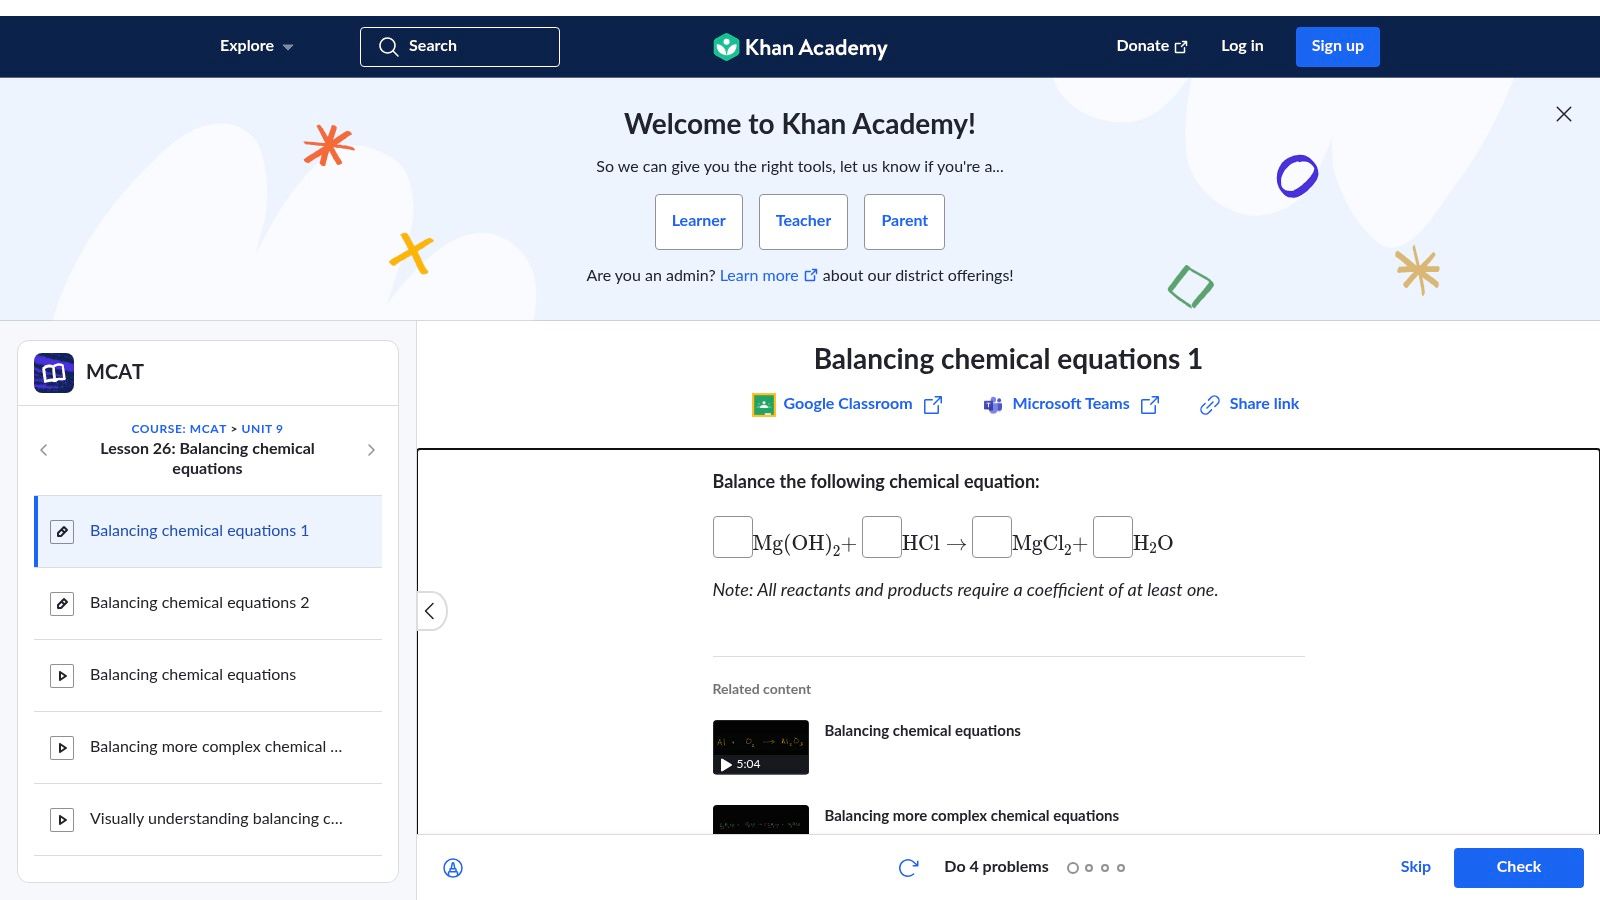Image resolution: width=1600 pixels, height=900 pixels.
Task: Click the Microsoft Teams icon
Action: pos(993,405)
